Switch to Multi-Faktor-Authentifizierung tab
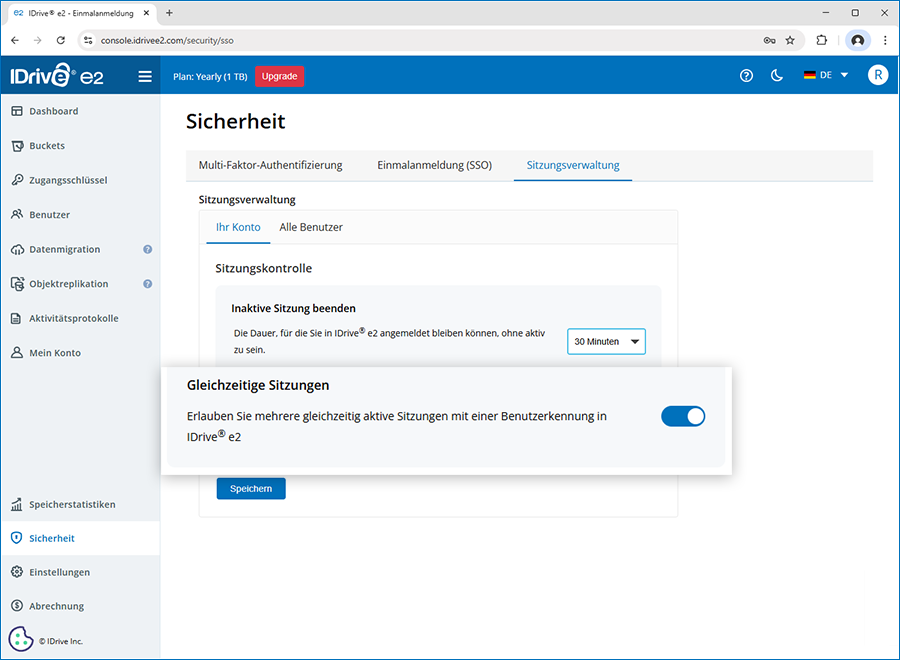This screenshot has width=900, height=660. click(x=271, y=165)
